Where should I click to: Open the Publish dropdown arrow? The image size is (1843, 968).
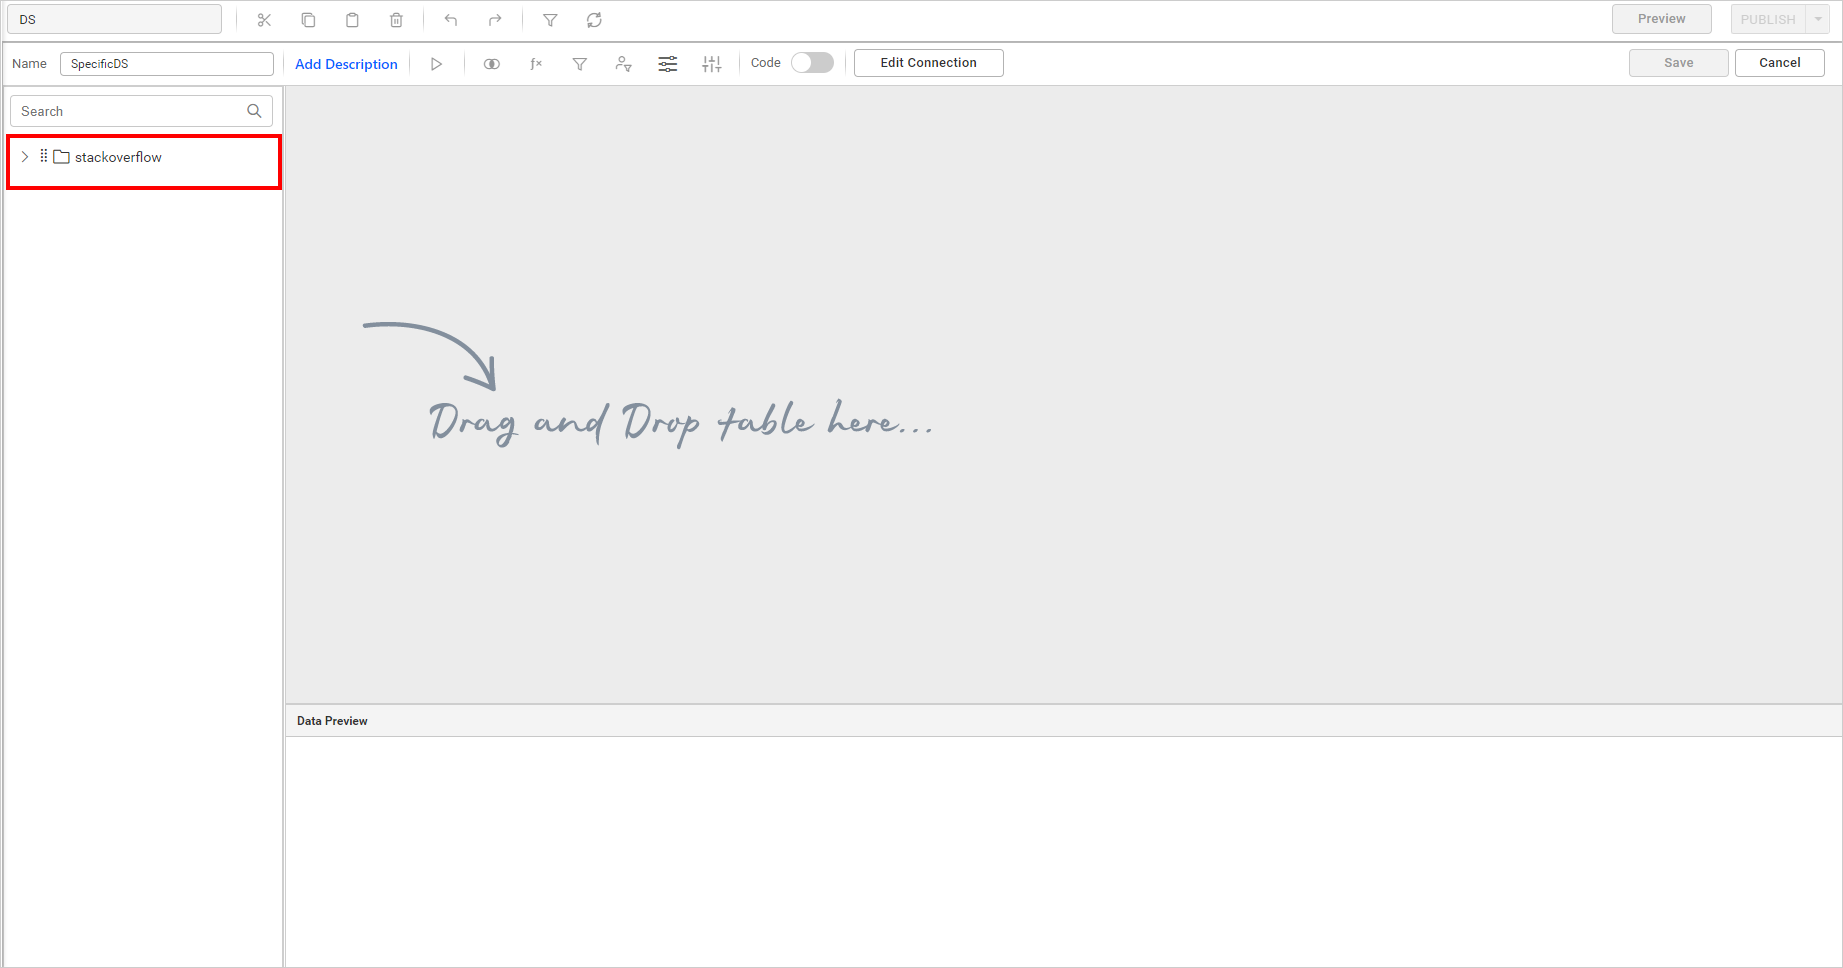pyautogui.click(x=1817, y=19)
